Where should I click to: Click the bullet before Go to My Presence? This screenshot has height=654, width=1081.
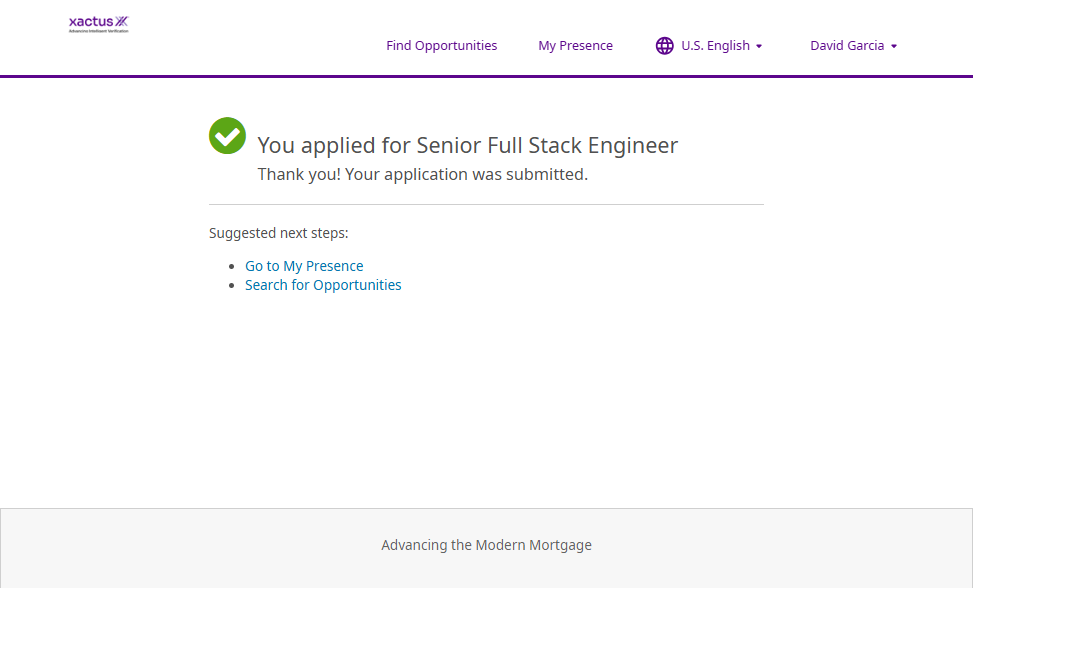point(232,267)
